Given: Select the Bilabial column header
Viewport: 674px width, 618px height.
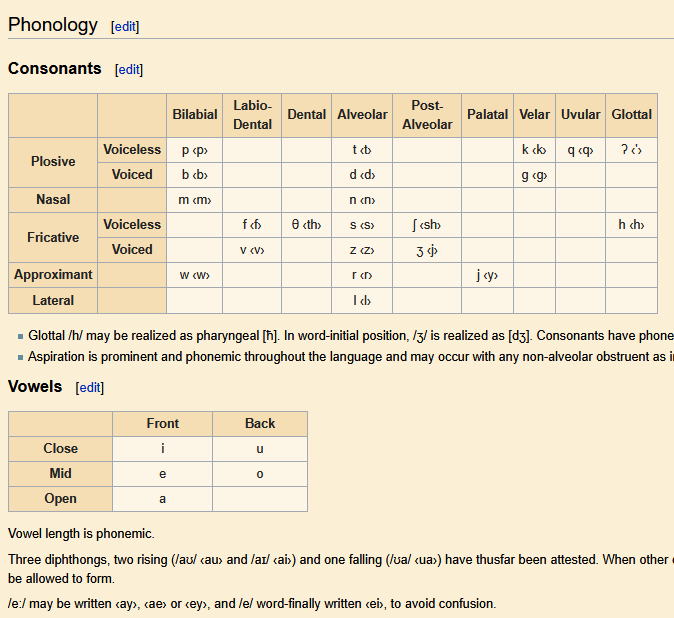Looking at the screenshot, I should point(195,115).
